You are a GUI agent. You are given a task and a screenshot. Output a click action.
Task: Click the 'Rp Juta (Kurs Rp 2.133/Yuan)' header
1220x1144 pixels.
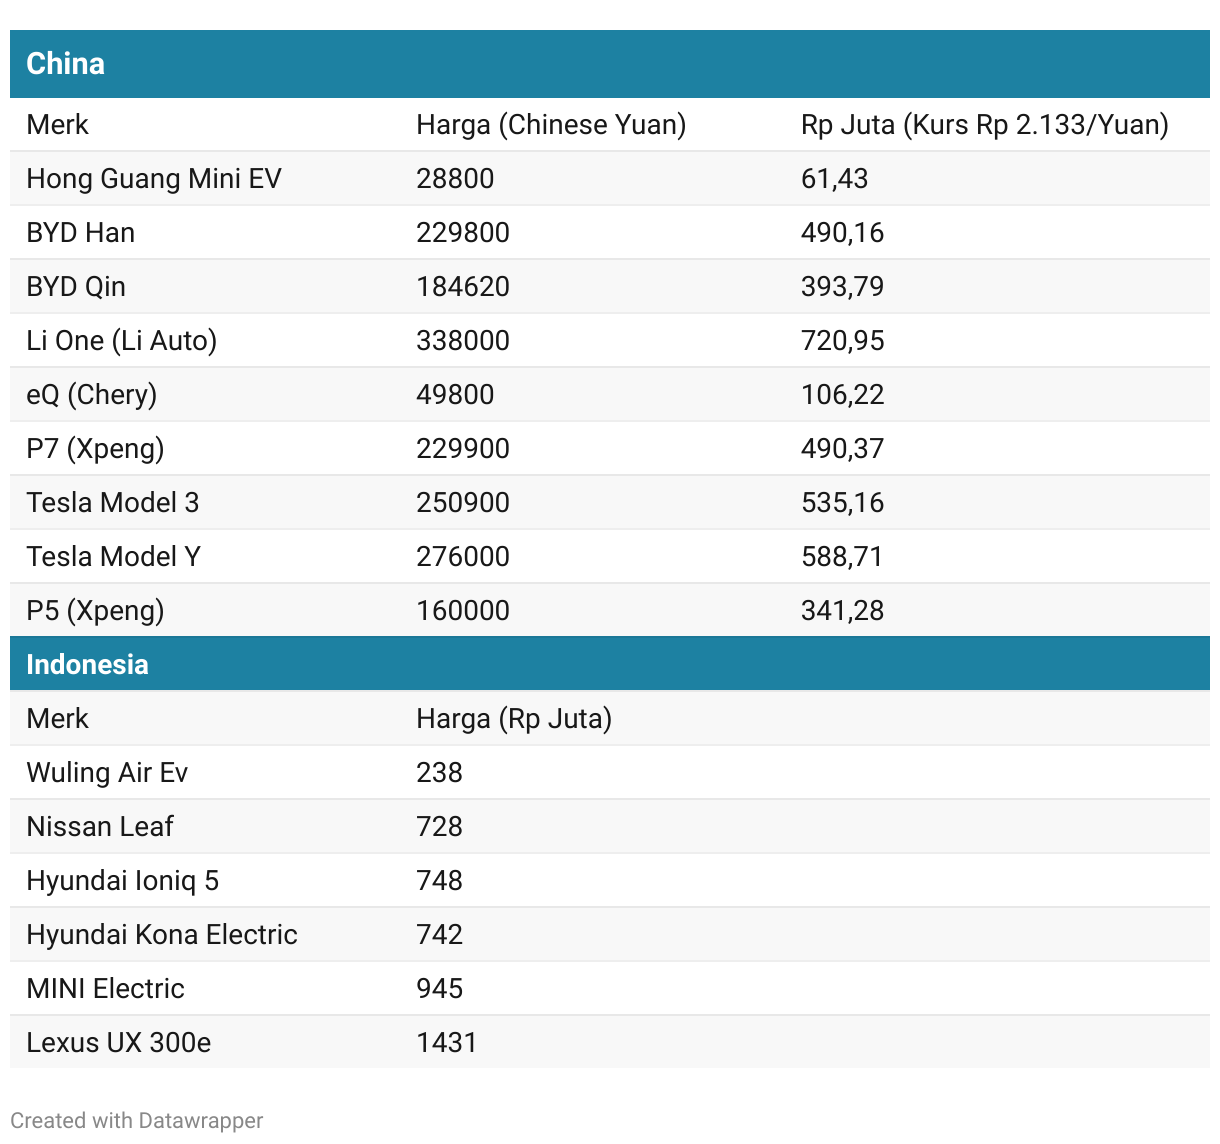coord(984,125)
